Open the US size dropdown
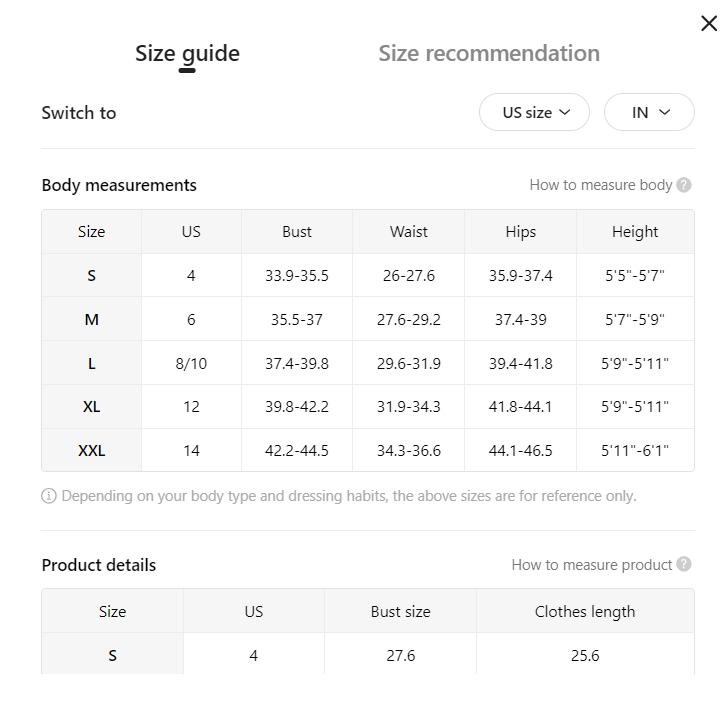Image resolution: width=722 pixels, height=702 pixels. point(534,112)
